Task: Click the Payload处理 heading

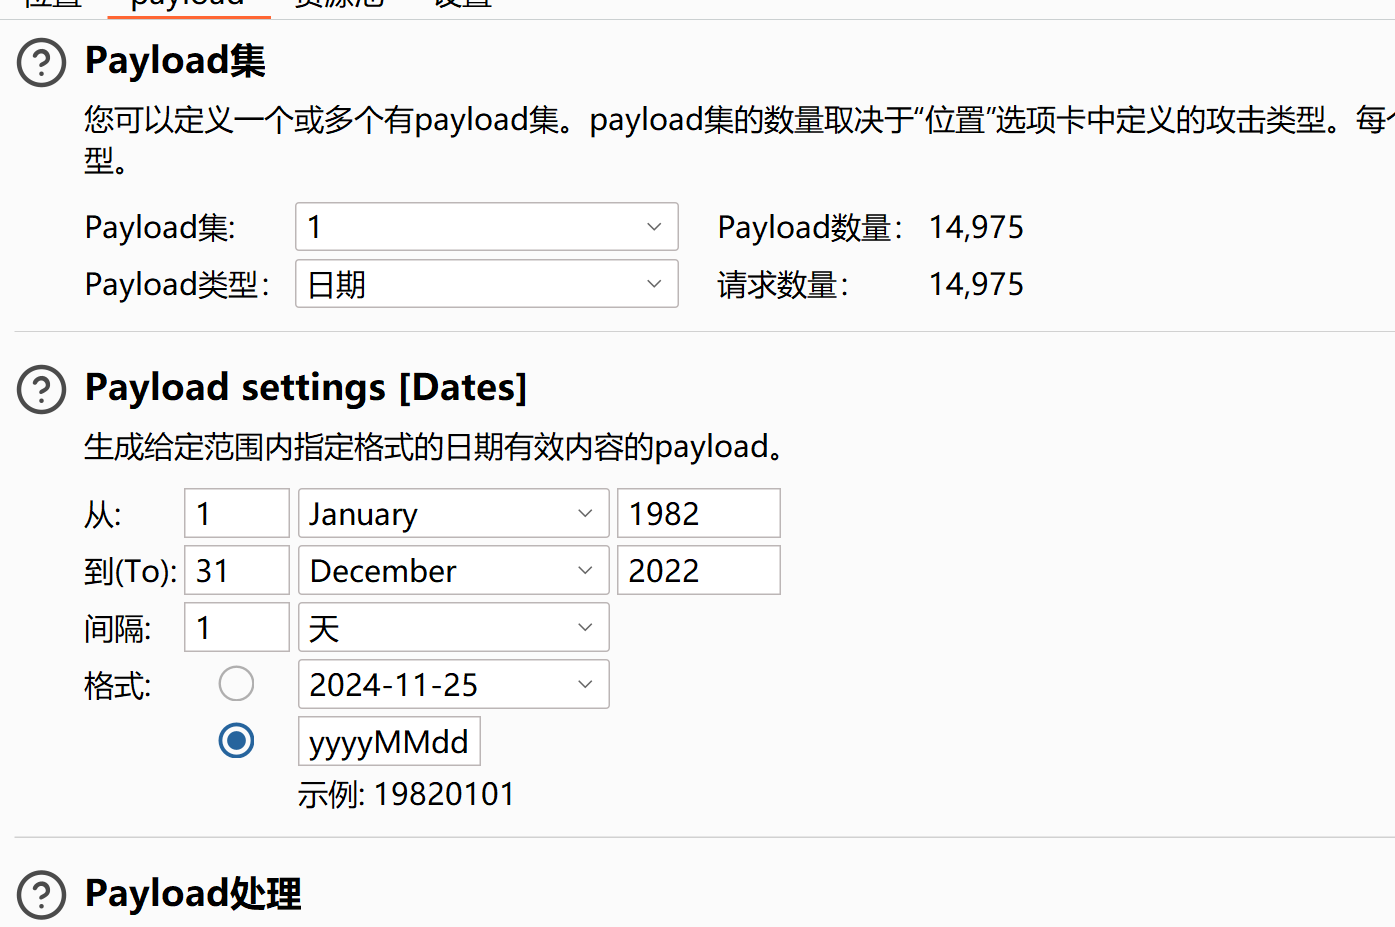Action: coord(193,893)
